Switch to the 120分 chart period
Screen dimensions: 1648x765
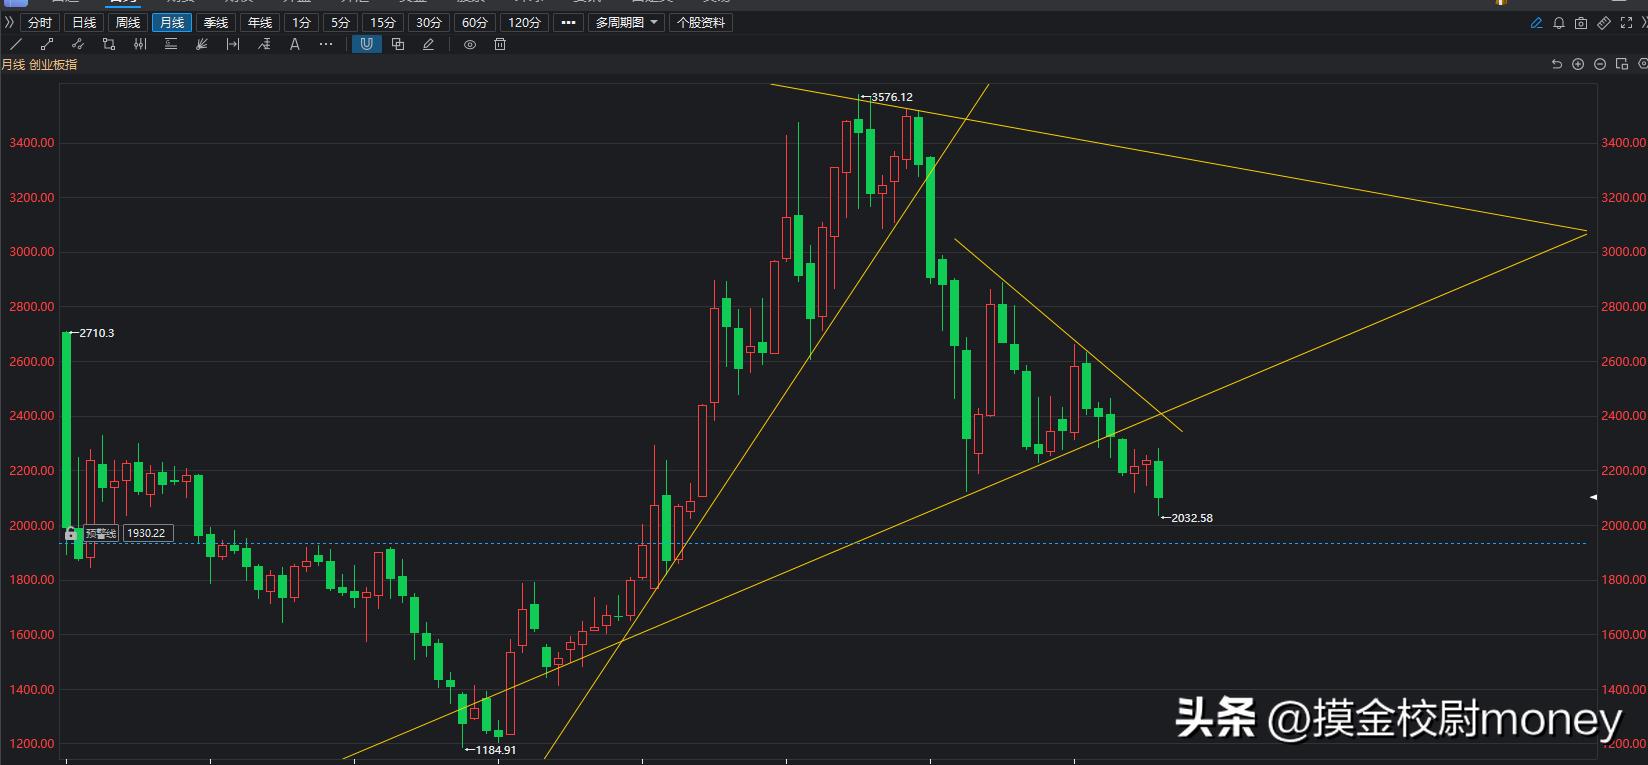pyautogui.click(x=524, y=22)
